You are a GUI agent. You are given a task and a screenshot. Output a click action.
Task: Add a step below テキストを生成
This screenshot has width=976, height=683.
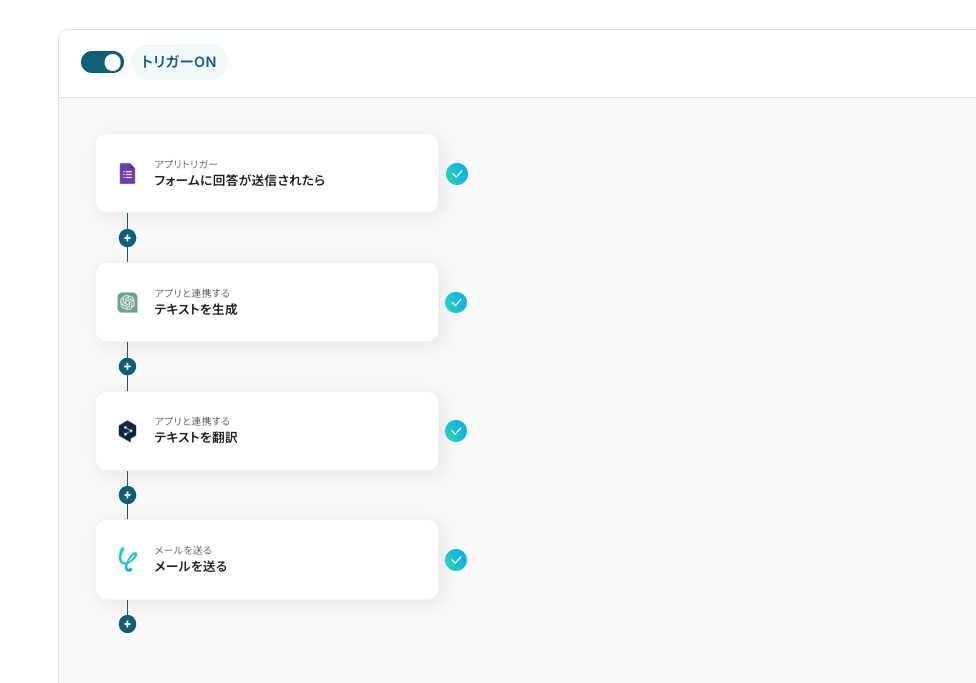(x=128, y=367)
